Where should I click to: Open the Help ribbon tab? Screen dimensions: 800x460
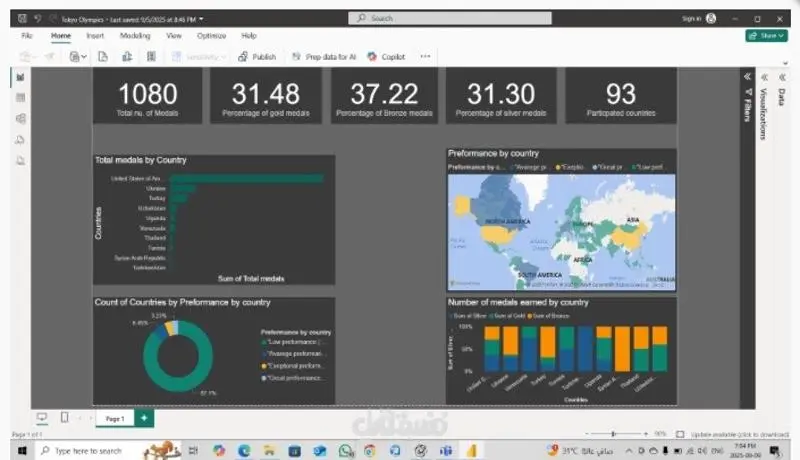click(x=248, y=36)
